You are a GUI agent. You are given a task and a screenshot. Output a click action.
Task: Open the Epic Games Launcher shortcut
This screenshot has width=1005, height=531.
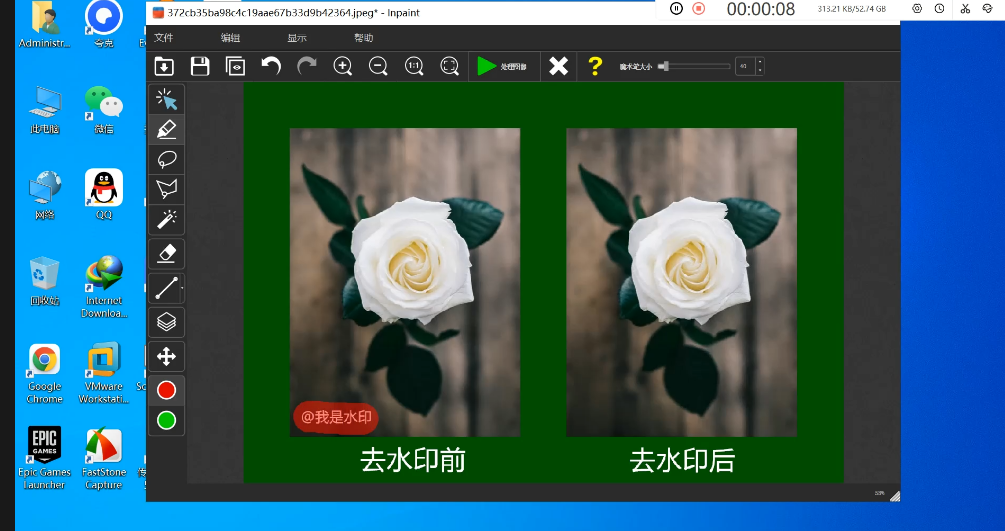(x=44, y=459)
